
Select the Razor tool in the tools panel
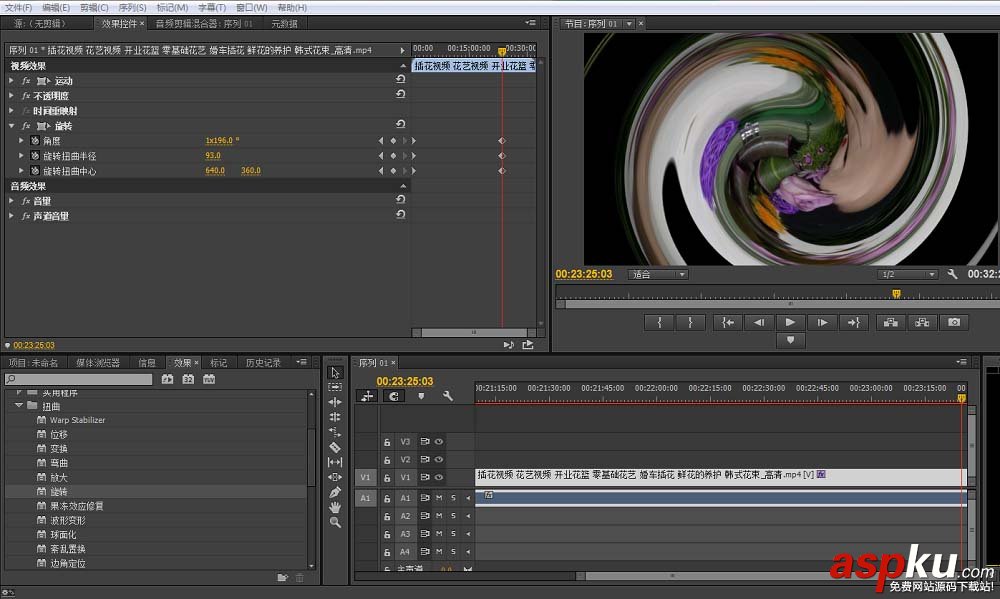[x=335, y=447]
